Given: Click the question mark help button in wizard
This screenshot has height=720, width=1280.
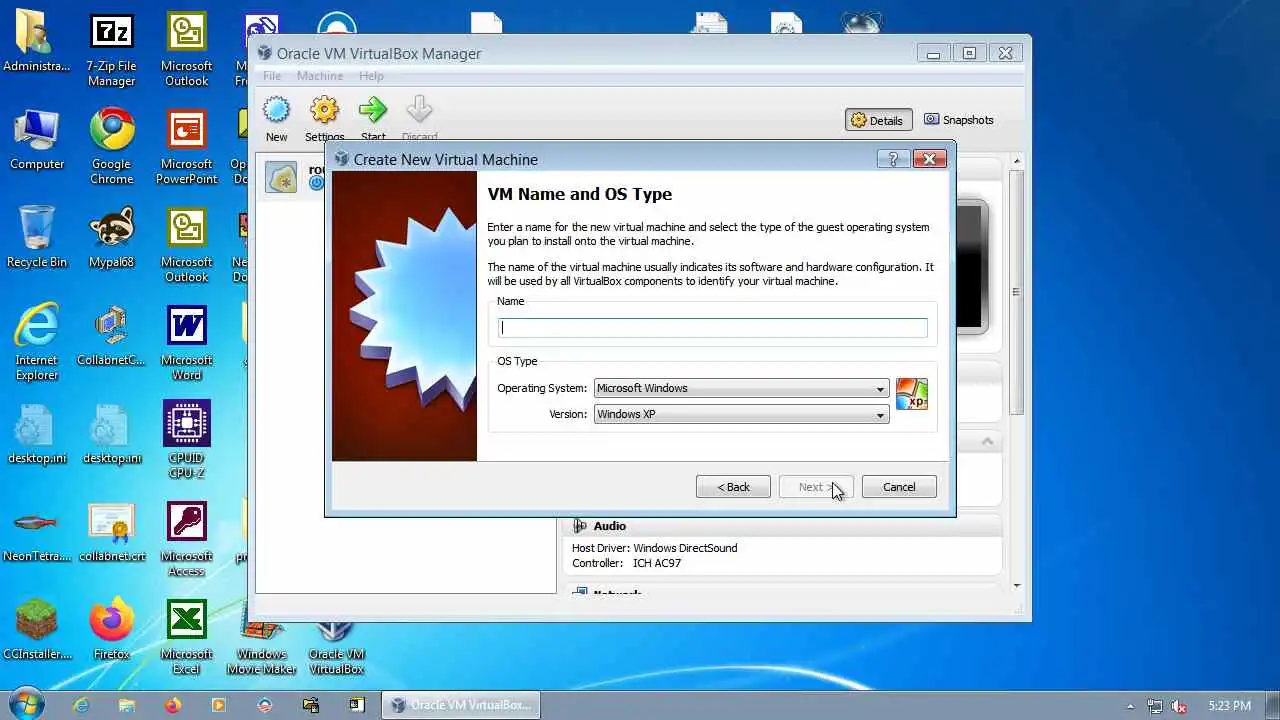Looking at the screenshot, I should click(x=893, y=159).
